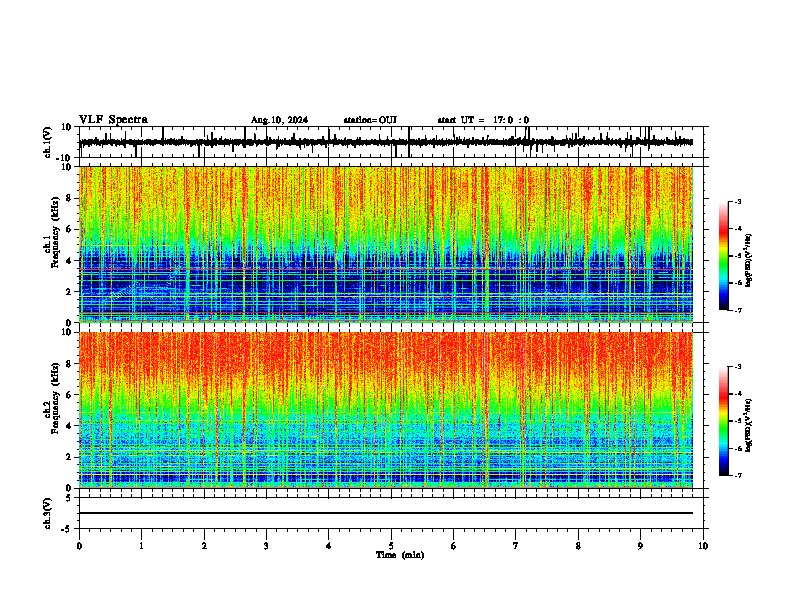Screen dimensions: 792x612
Task: Pick the ch.1 spectrogram color scale bar
Action: [724, 256]
